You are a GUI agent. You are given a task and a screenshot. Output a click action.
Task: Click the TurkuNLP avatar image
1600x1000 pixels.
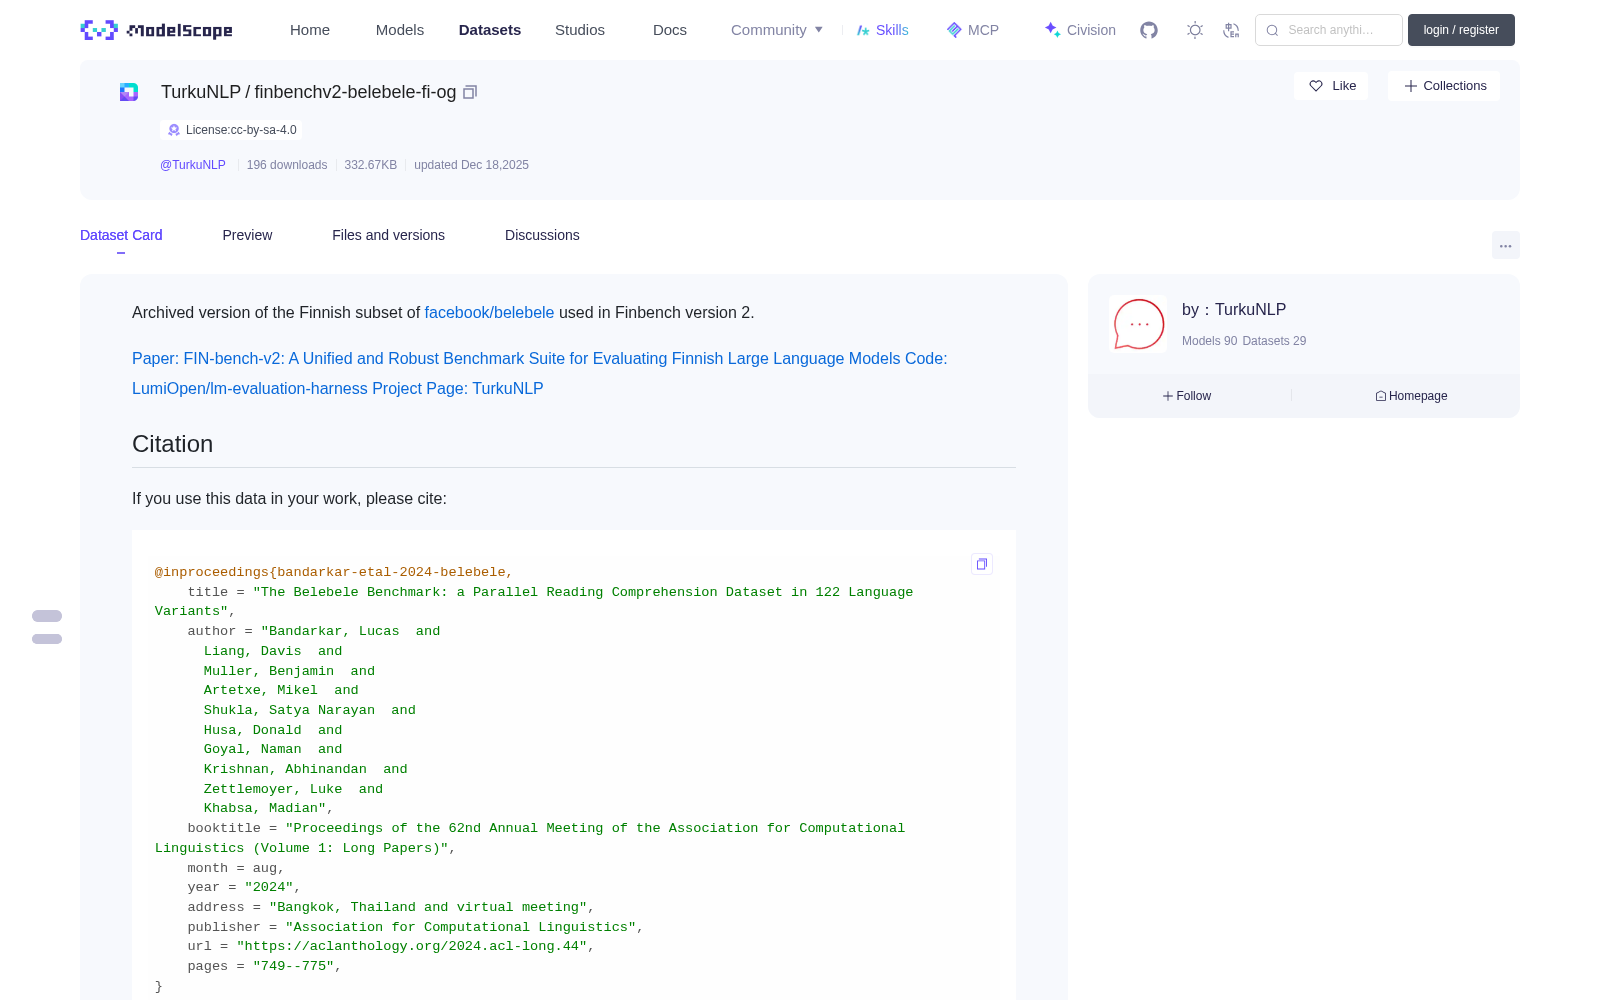pos(1138,324)
